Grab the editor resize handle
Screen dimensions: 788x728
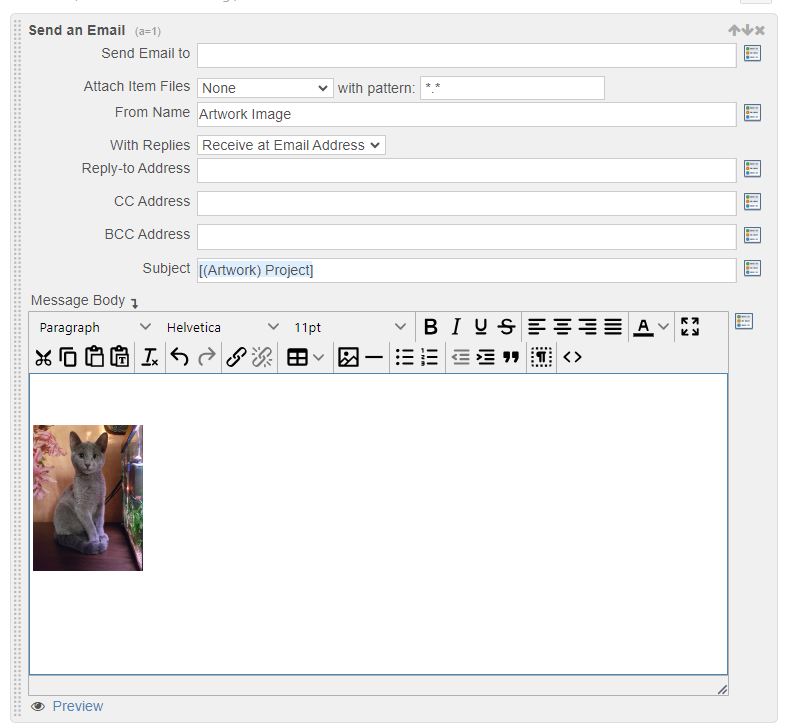pyautogui.click(x=722, y=690)
